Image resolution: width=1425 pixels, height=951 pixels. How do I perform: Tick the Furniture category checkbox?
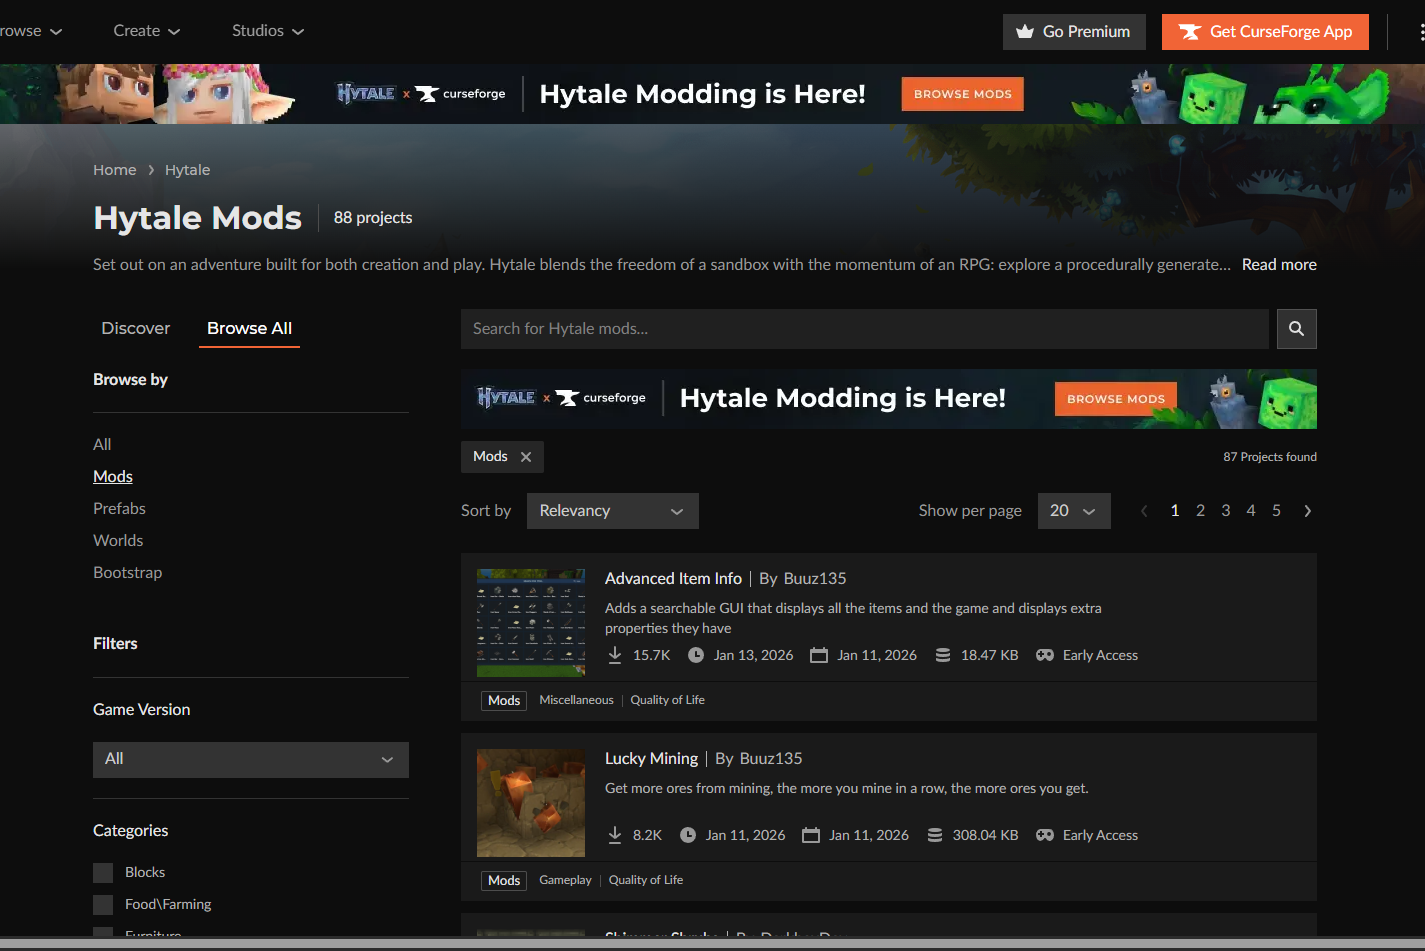point(102,934)
